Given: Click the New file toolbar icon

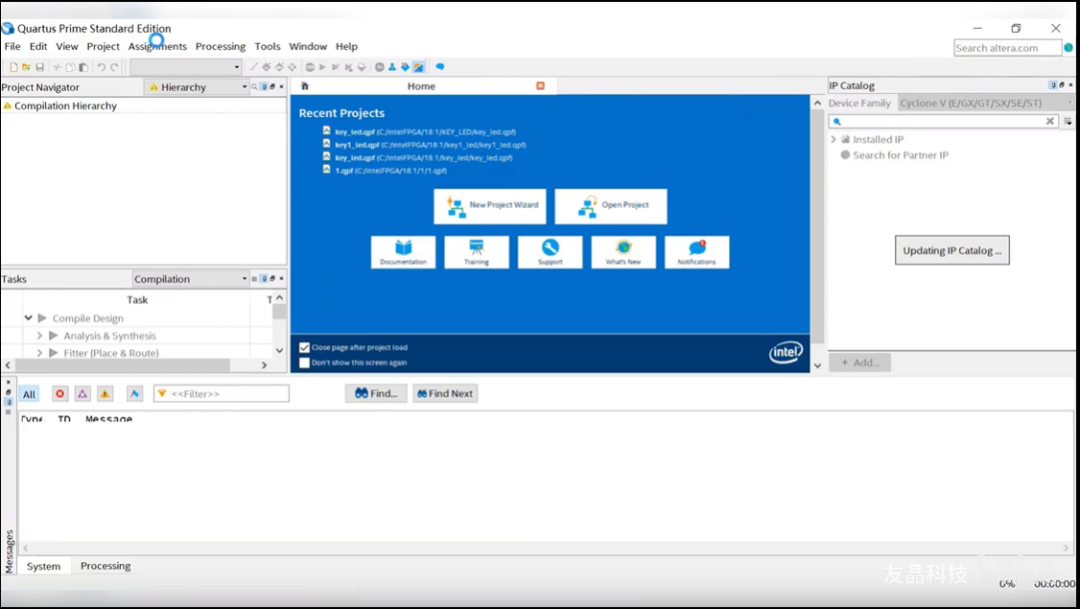Looking at the screenshot, I should (x=13, y=67).
